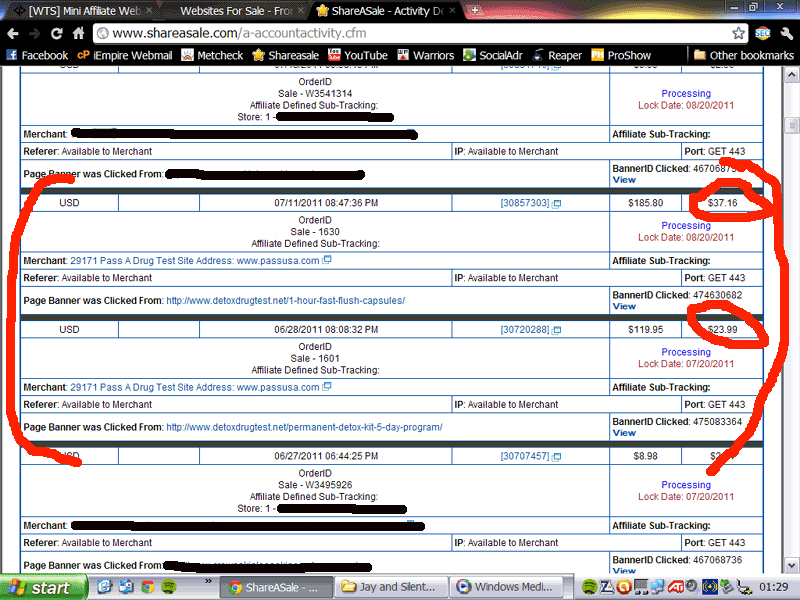Click the 06/28/2011 08:08:32 PM date
The width and height of the screenshot is (800, 600).
tap(326, 330)
